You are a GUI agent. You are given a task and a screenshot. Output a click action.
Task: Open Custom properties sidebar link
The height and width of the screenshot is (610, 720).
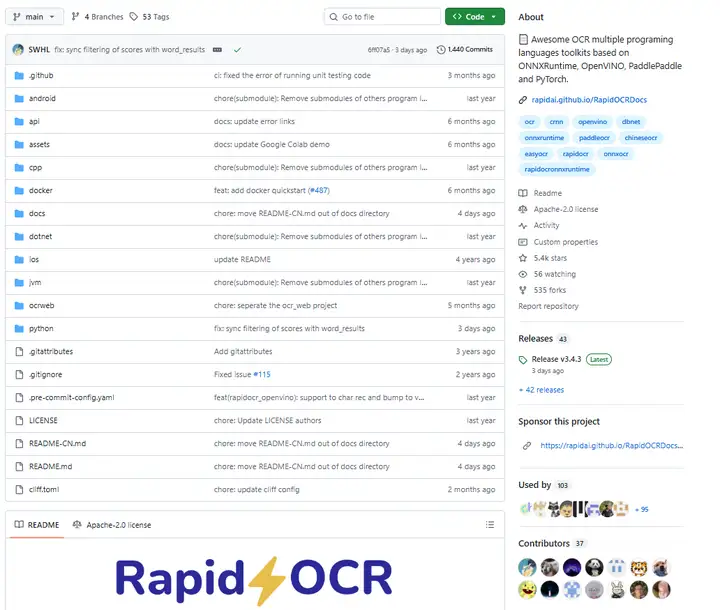pyautogui.click(x=558, y=242)
